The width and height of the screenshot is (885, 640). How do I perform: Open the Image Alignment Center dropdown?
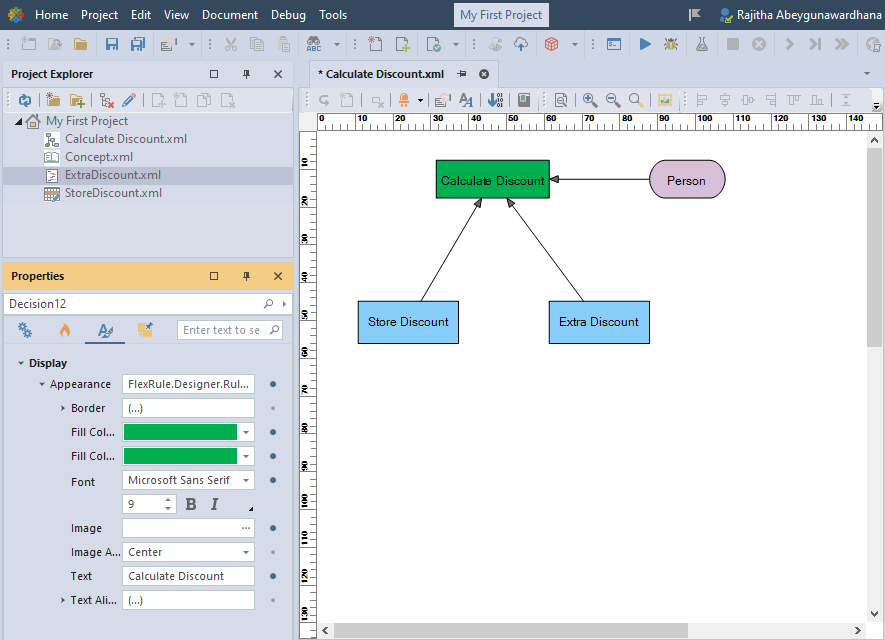tap(246, 552)
